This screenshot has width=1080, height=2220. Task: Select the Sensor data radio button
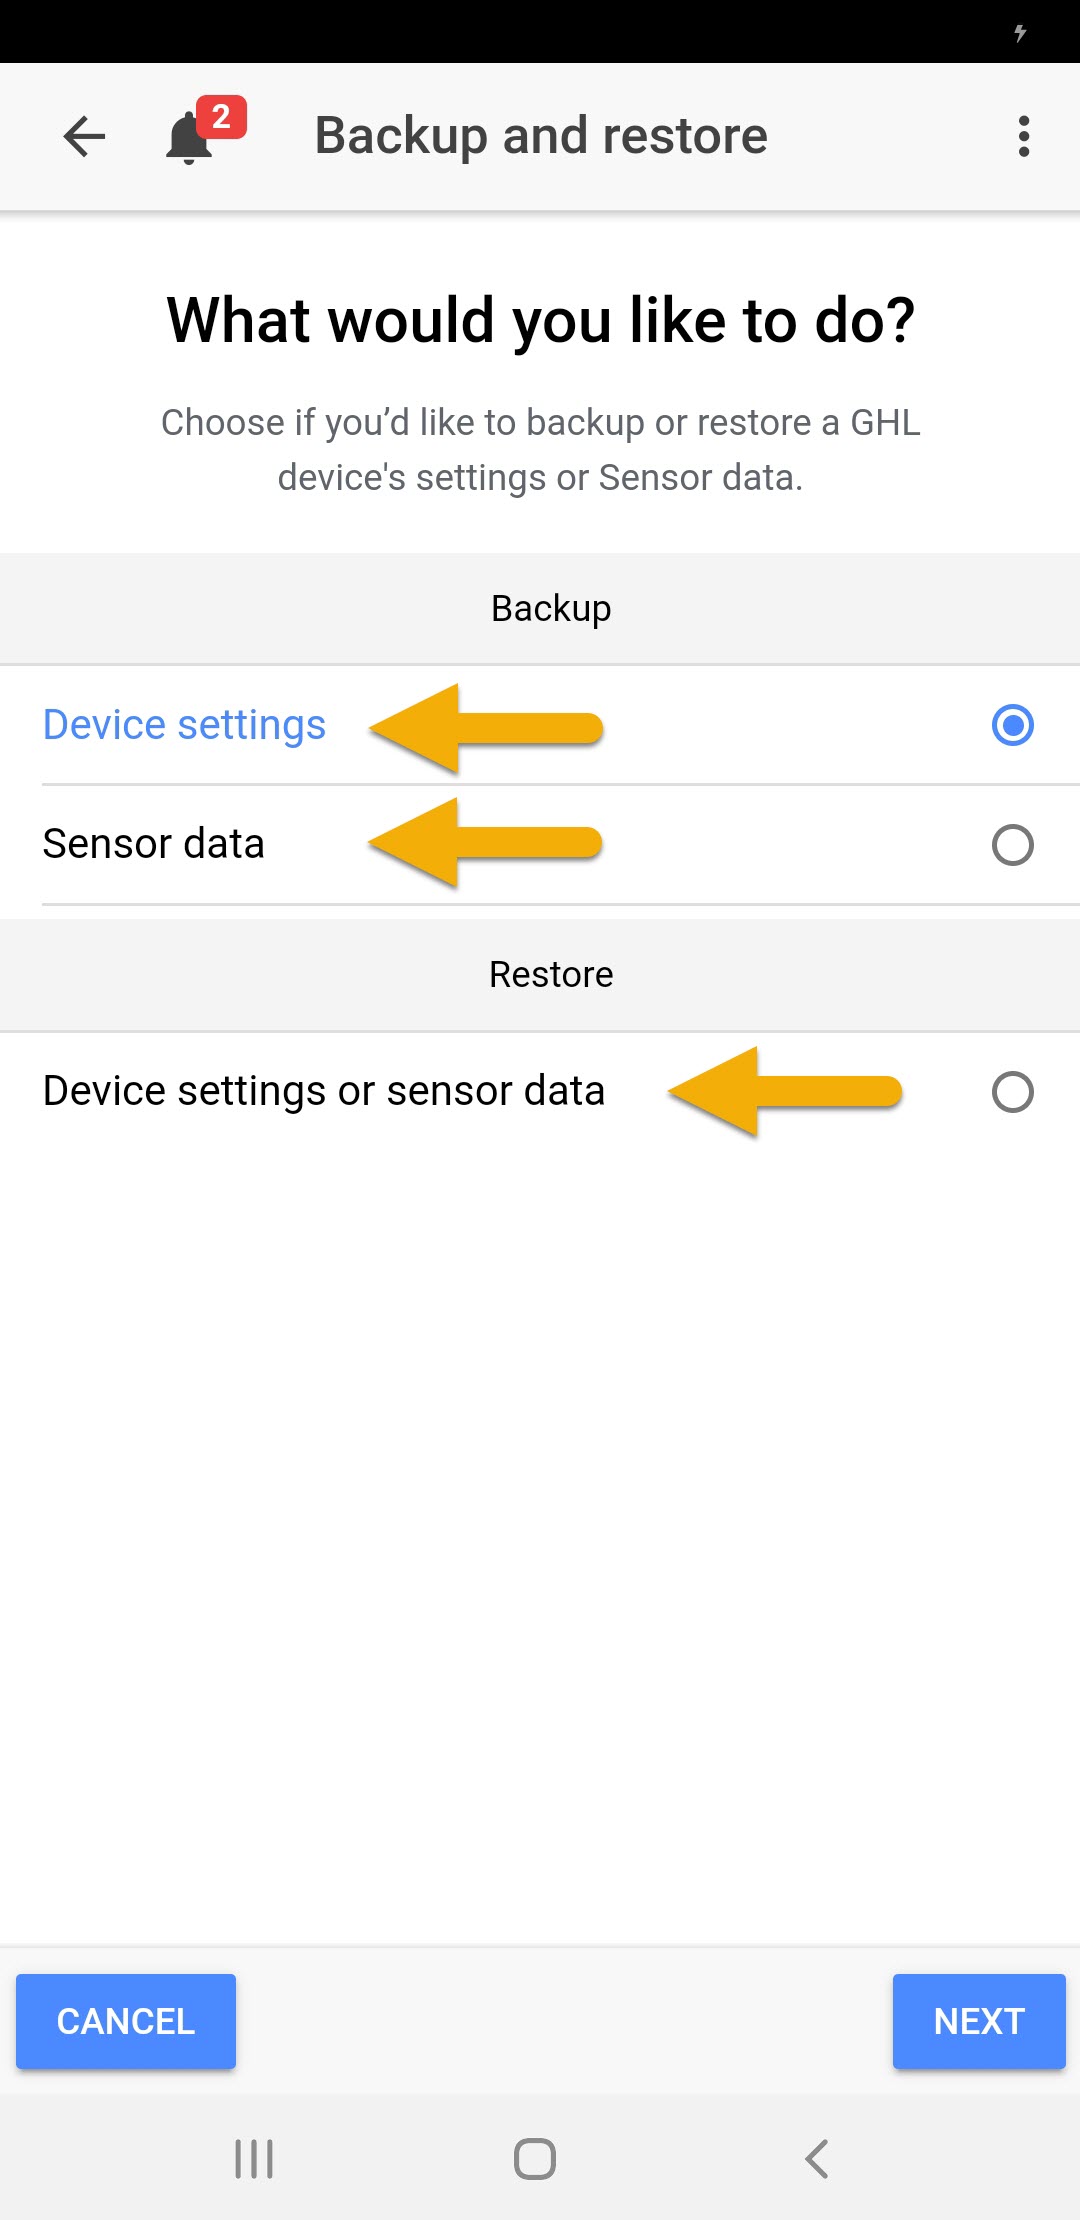click(x=1012, y=845)
